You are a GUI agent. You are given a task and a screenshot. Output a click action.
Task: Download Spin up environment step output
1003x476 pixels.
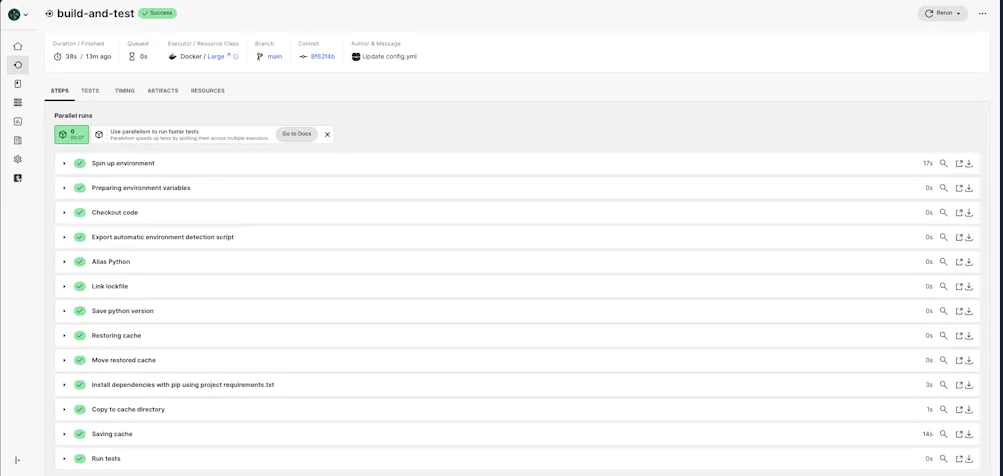pyautogui.click(x=968, y=163)
